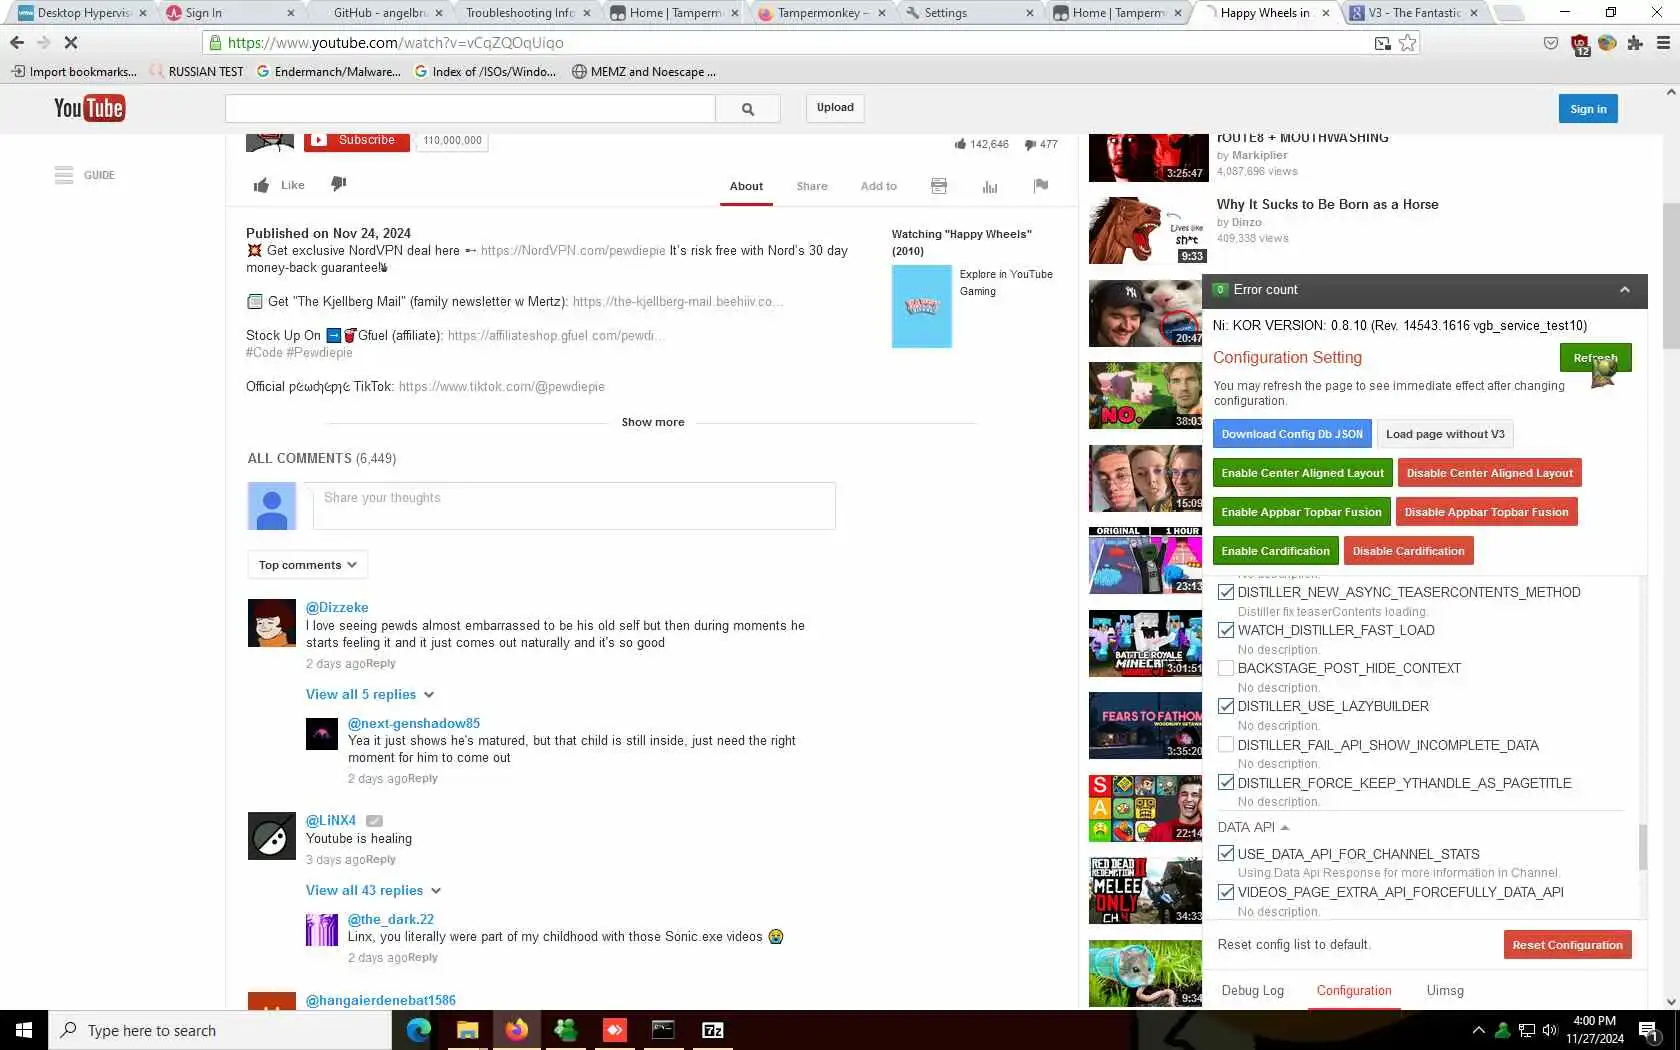1680x1050 pixels.
Task: Open the Share tab
Action: [x=812, y=187]
